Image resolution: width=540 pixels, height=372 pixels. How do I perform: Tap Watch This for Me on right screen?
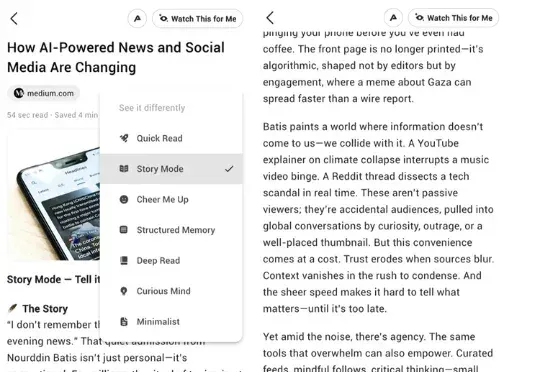[454, 18]
